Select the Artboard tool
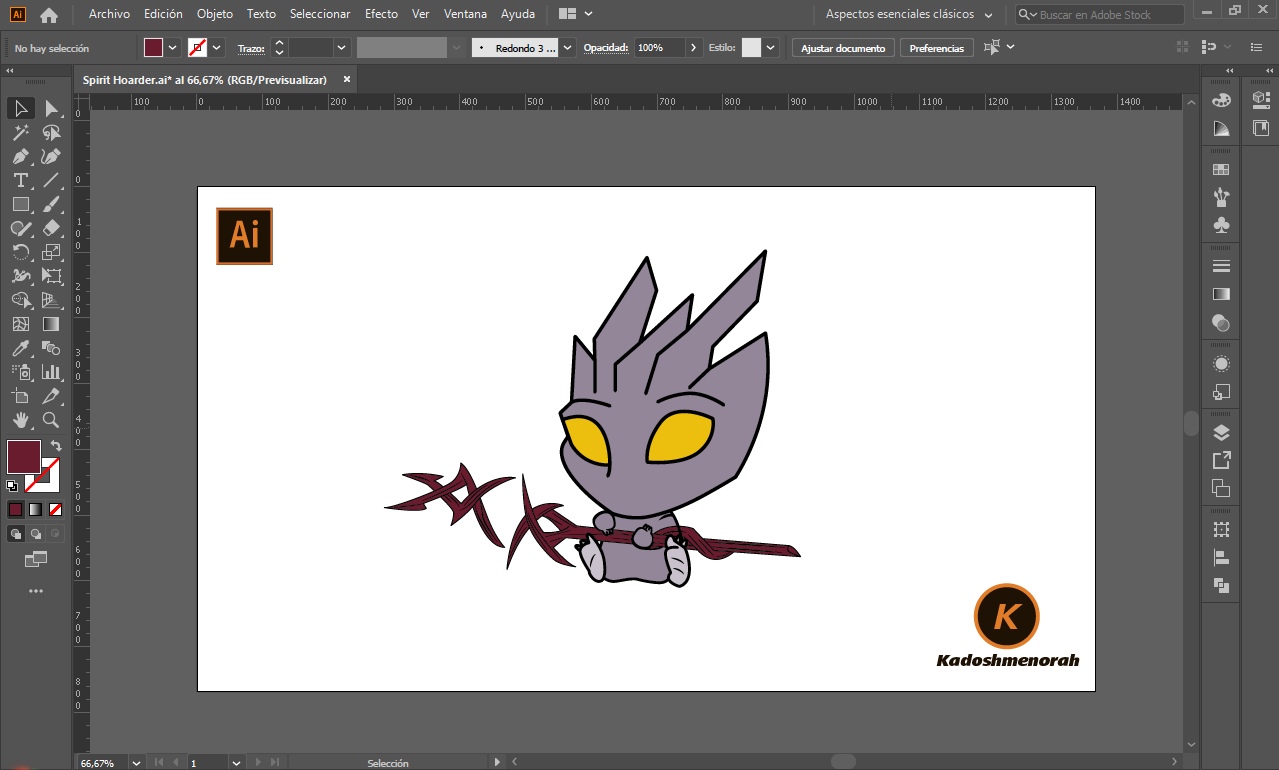1279x770 pixels. [20, 396]
